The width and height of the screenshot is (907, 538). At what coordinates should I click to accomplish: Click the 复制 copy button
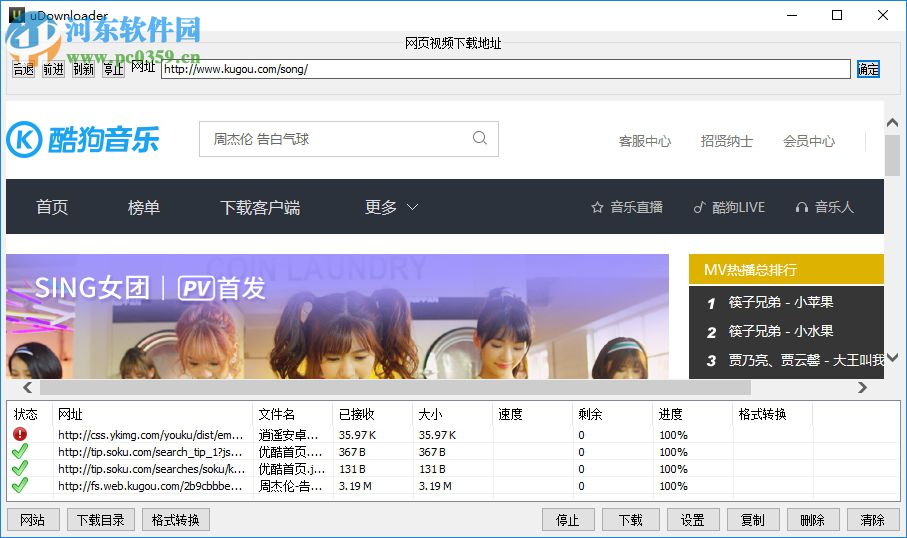point(753,519)
